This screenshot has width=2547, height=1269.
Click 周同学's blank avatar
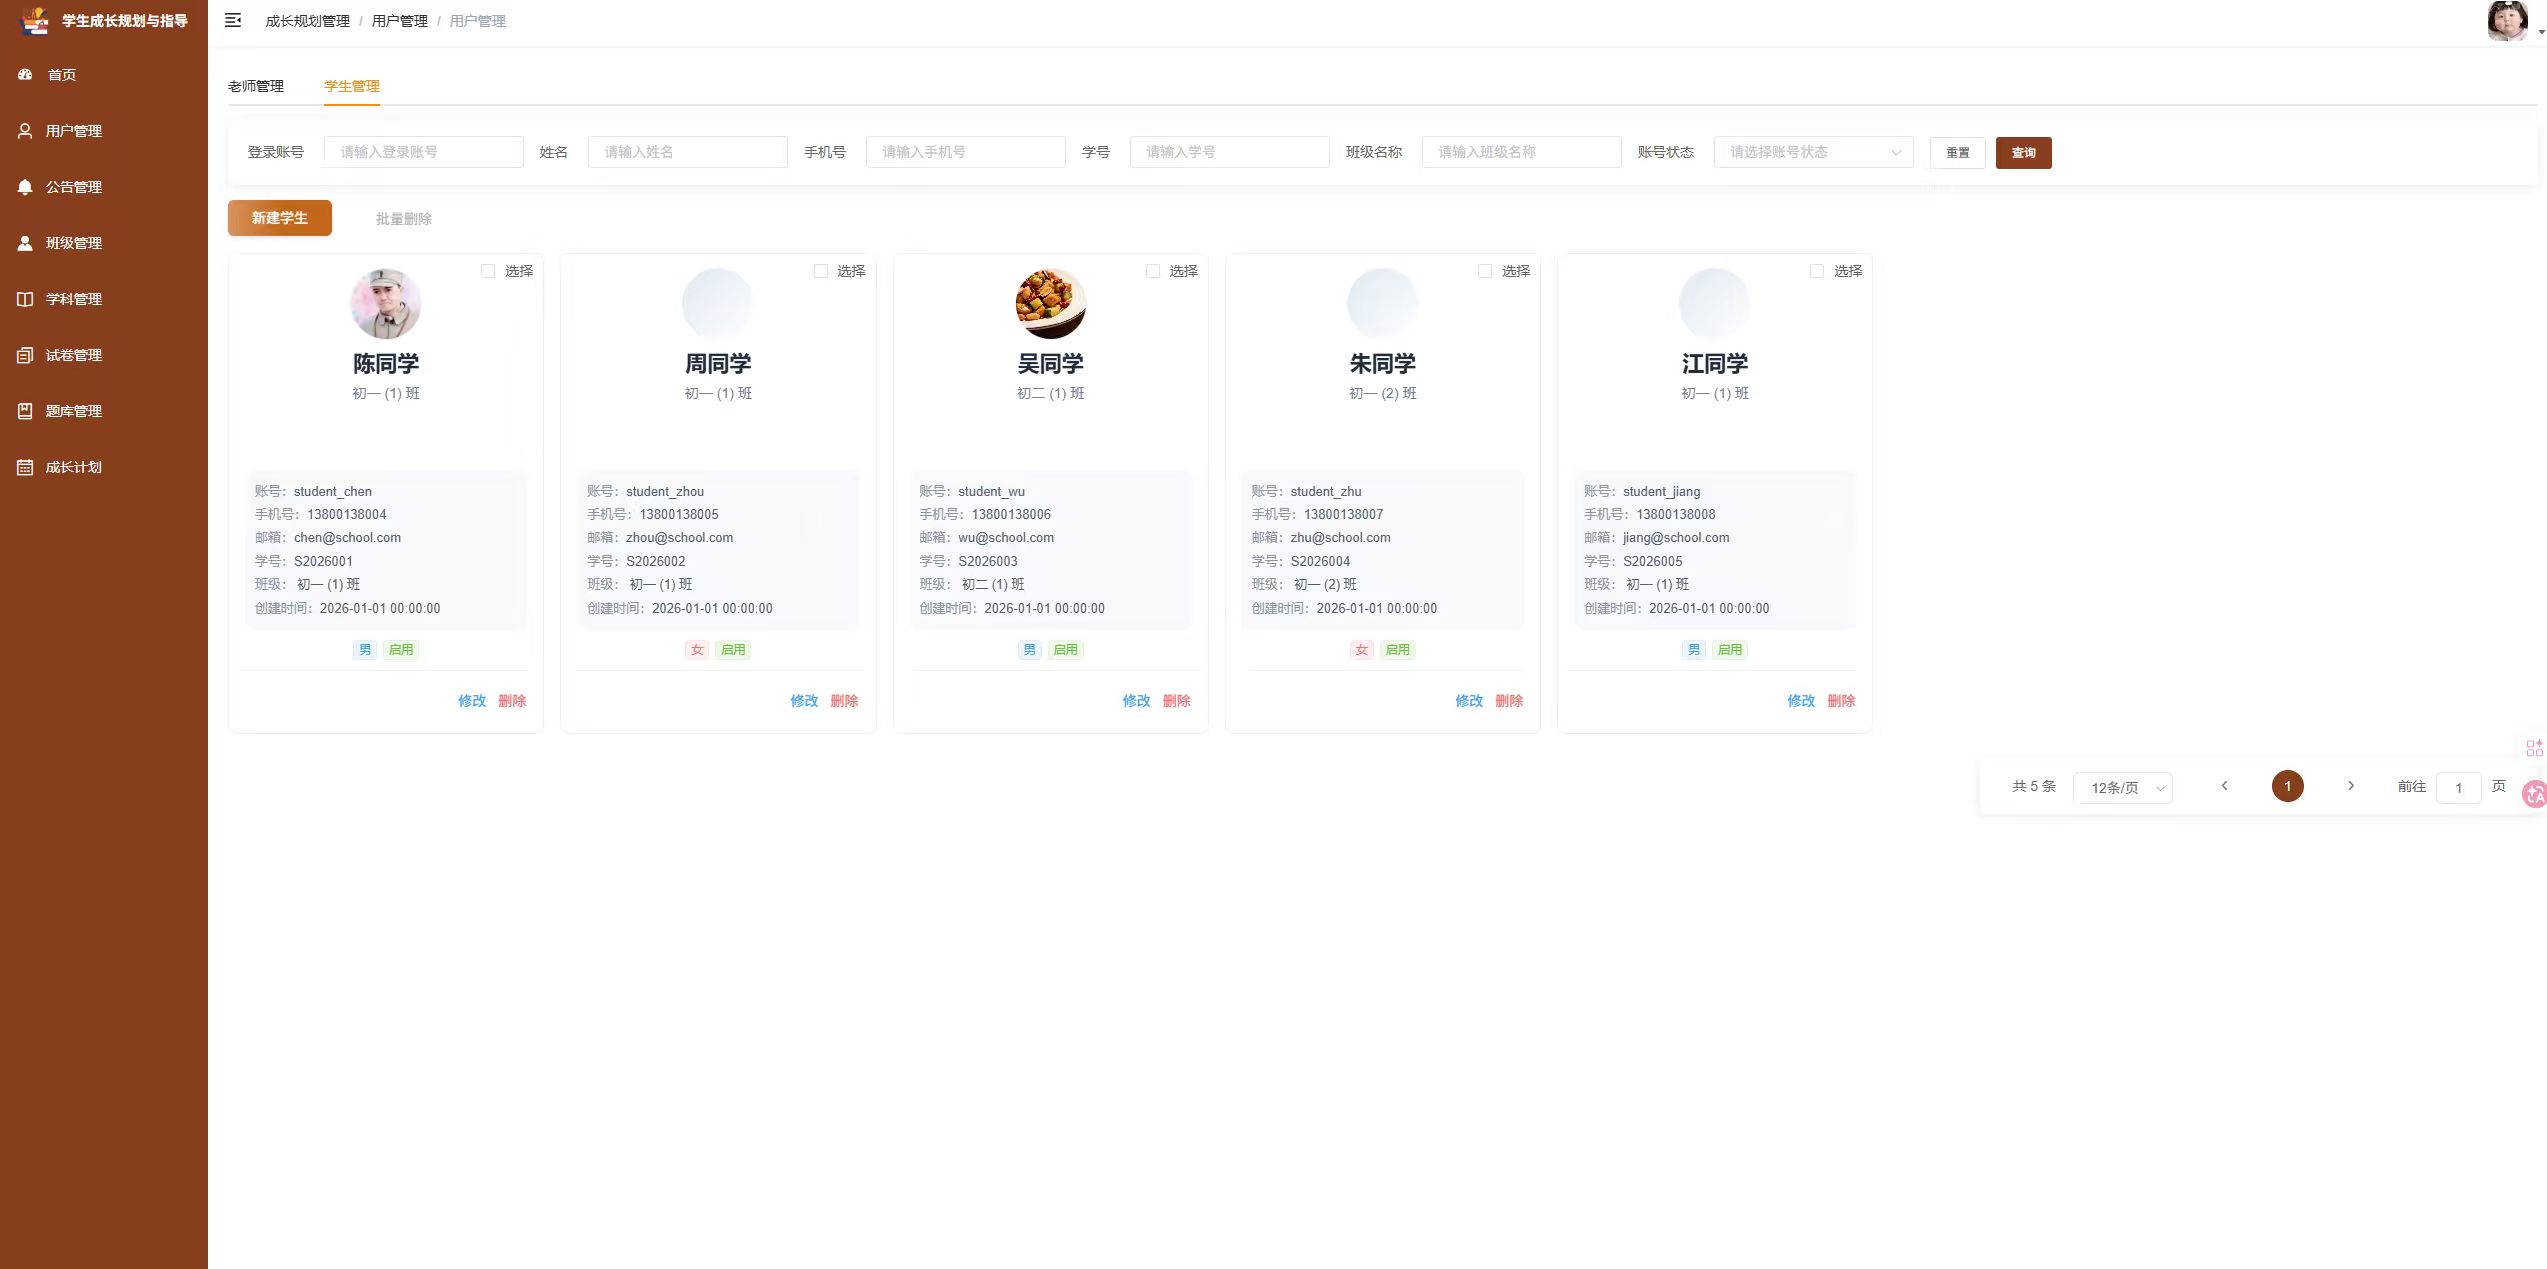pos(718,304)
